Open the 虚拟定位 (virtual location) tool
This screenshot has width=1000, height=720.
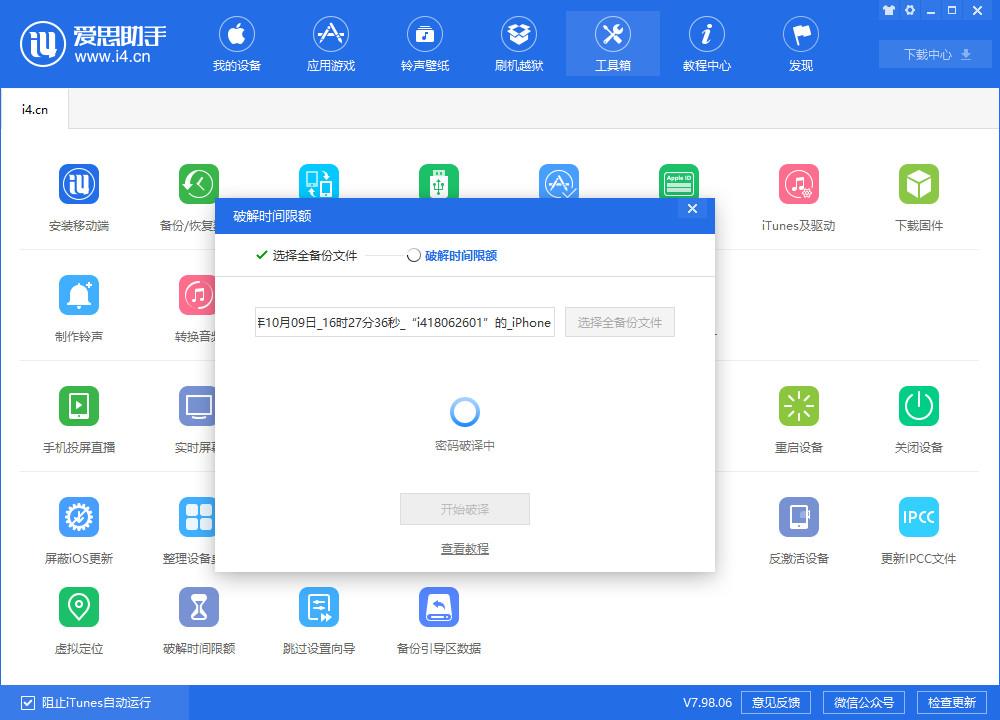[79, 618]
